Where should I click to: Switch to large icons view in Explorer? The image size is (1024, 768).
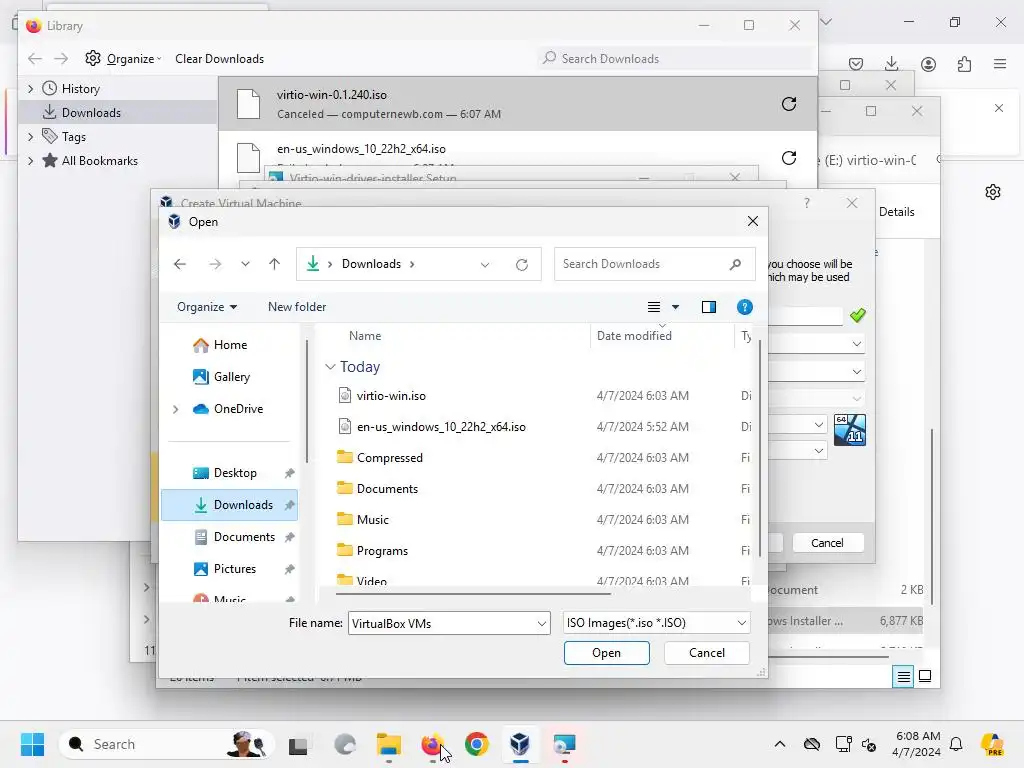click(x=925, y=676)
